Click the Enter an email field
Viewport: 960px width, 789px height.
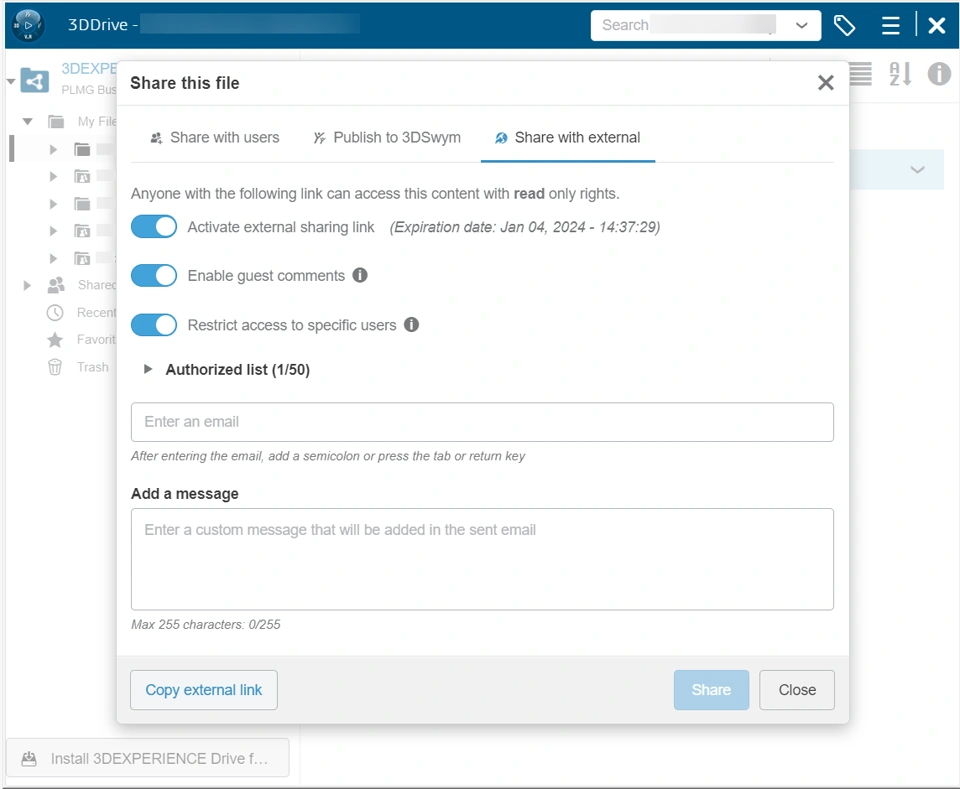(x=482, y=422)
